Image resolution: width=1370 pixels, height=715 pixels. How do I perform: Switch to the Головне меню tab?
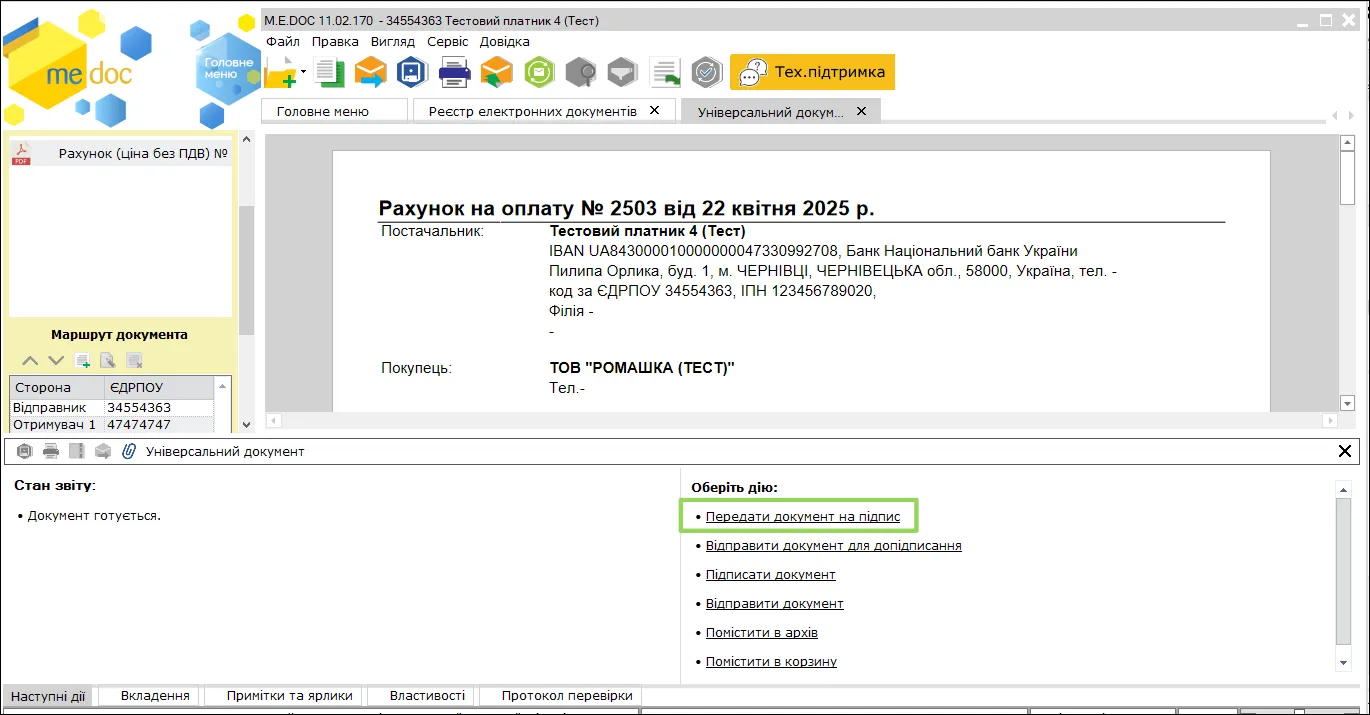(x=334, y=111)
